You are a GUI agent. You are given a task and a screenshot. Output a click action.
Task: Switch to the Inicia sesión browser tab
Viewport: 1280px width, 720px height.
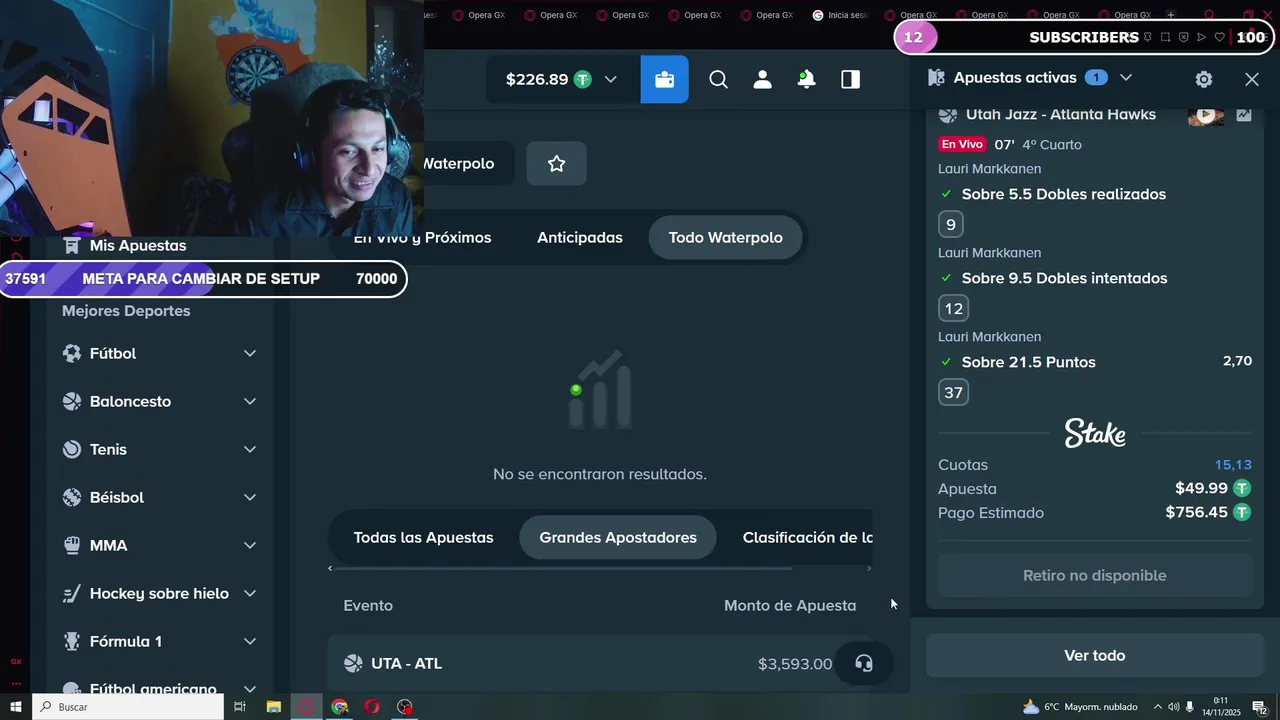[841, 15]
